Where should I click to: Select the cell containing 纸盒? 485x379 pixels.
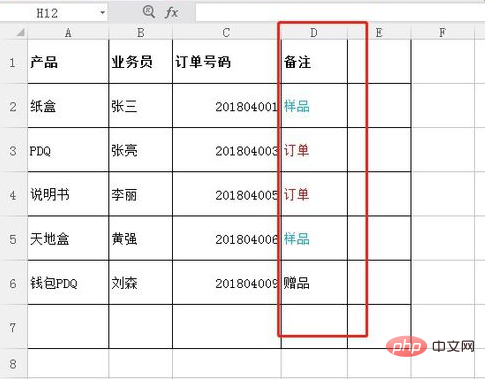pos(68,106)
